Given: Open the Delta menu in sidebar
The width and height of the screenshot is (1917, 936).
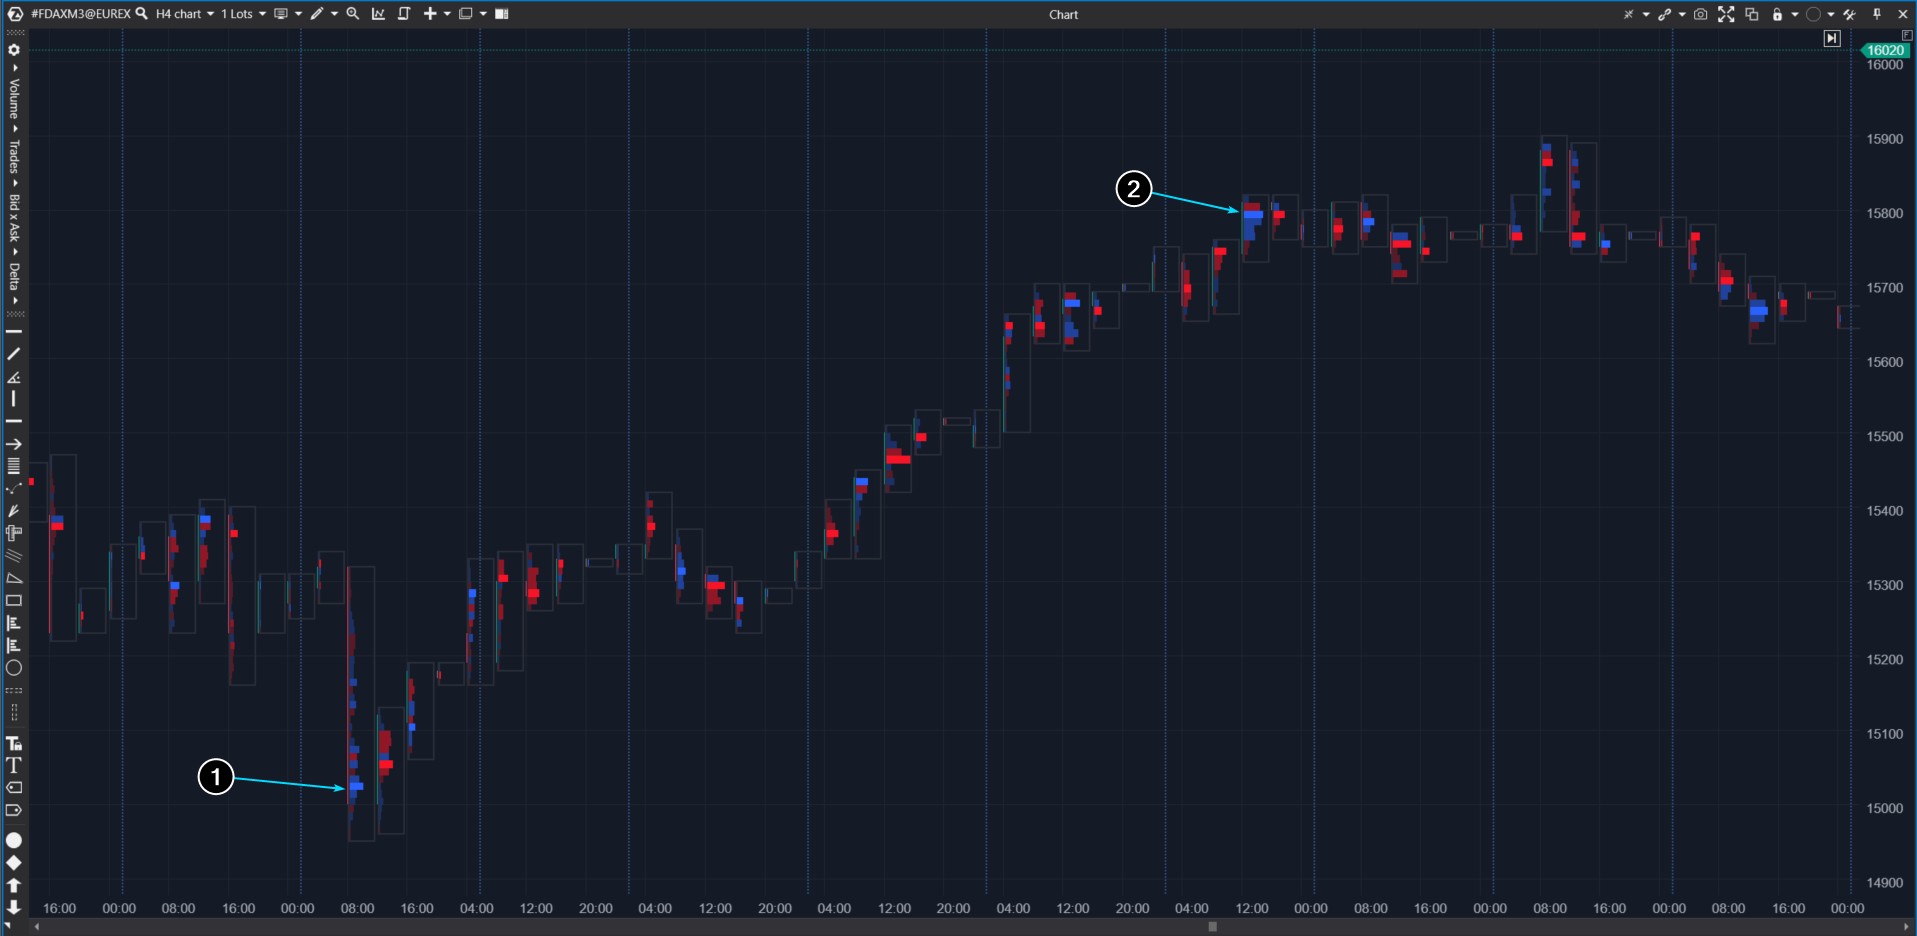Looking at the screenshot, I should [14, 276].
